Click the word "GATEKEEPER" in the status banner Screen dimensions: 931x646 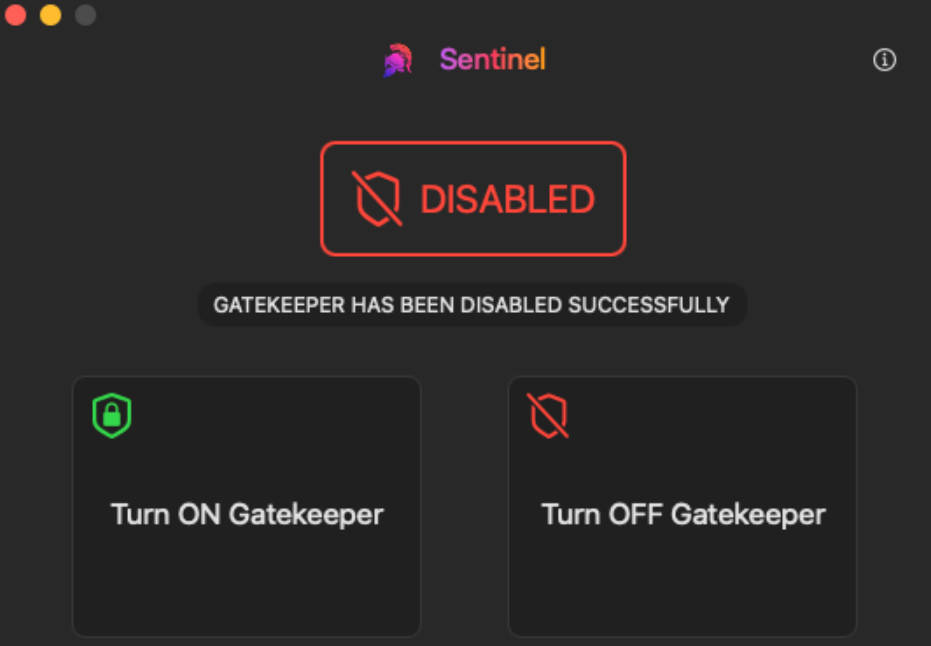pos(279,305)
